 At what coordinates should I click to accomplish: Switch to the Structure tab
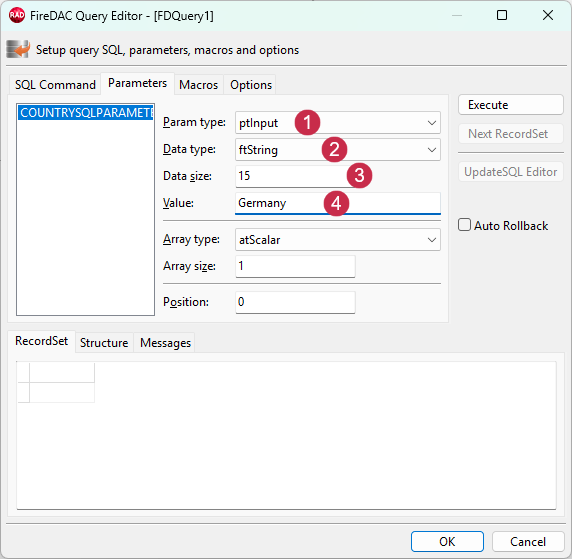(x=104, y=343)
